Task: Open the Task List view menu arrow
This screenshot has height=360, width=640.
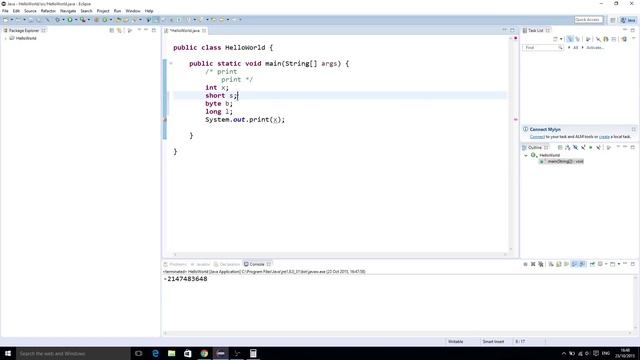Action: pyautogui.click(x=634, y=39)
